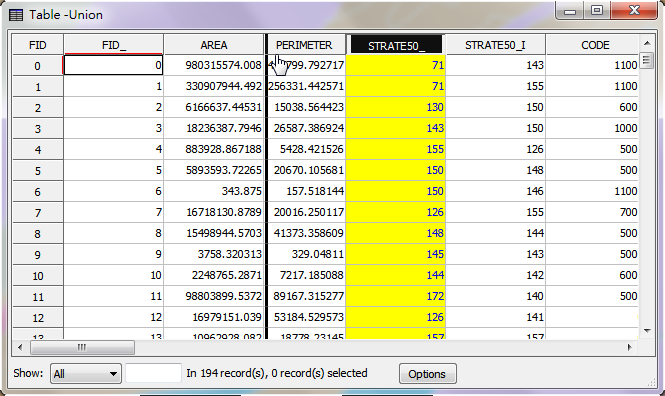Click STRATE50_ cell 145 in row 9
Image resolution: width=665 pixels, height=396 pixels.
point(396,254)
